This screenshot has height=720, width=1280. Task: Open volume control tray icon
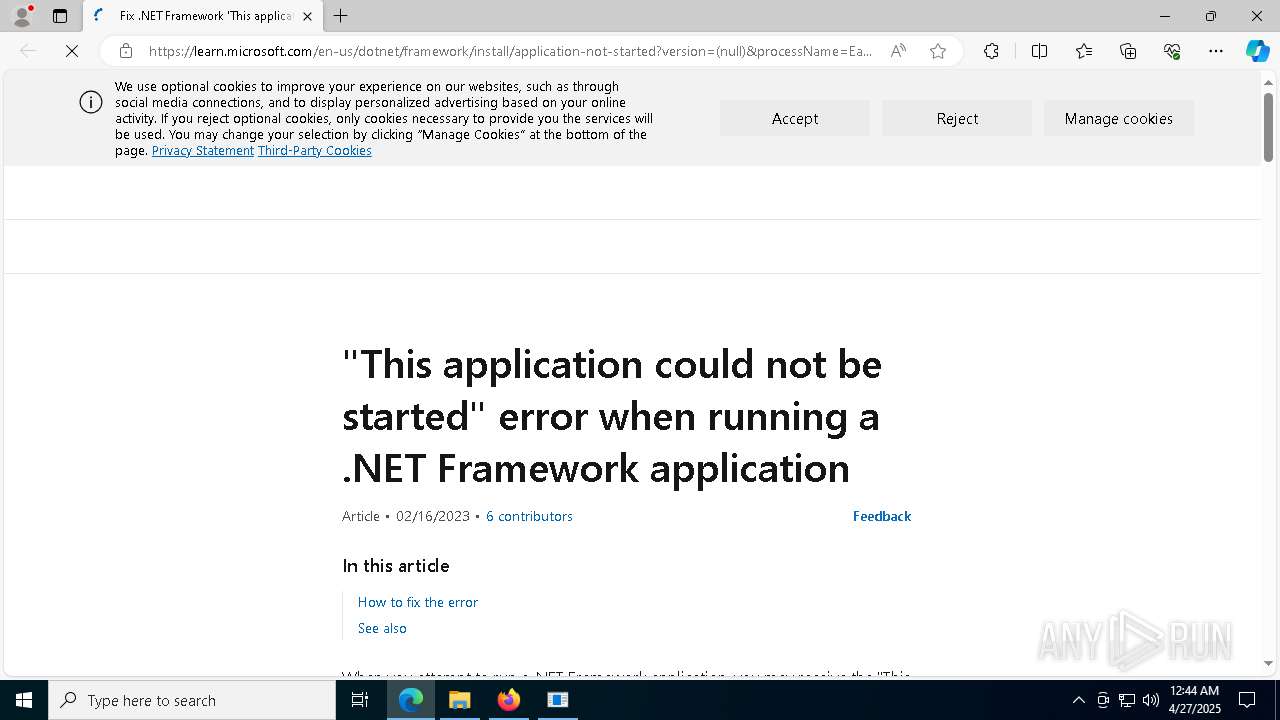1151,700
